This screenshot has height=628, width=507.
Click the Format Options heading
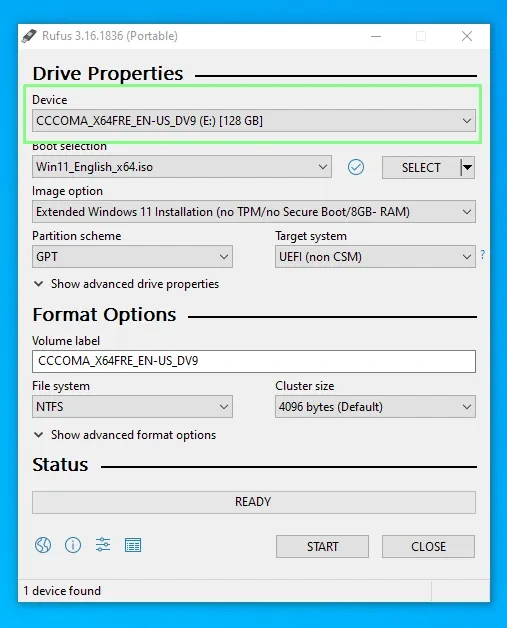click(x=104, y=315)
